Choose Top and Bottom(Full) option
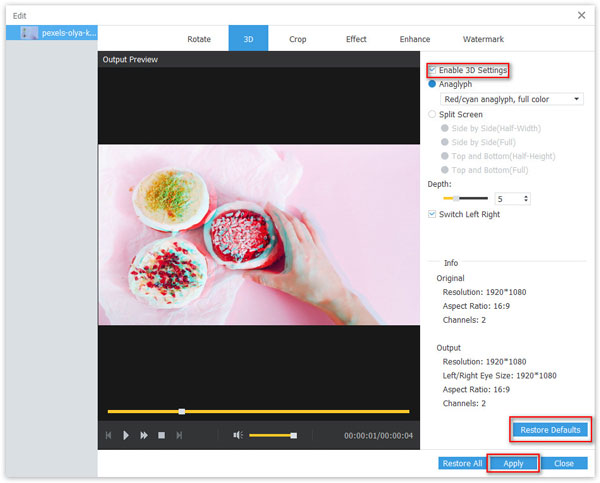The image size is (600, 483). click(x=444, y=170)
